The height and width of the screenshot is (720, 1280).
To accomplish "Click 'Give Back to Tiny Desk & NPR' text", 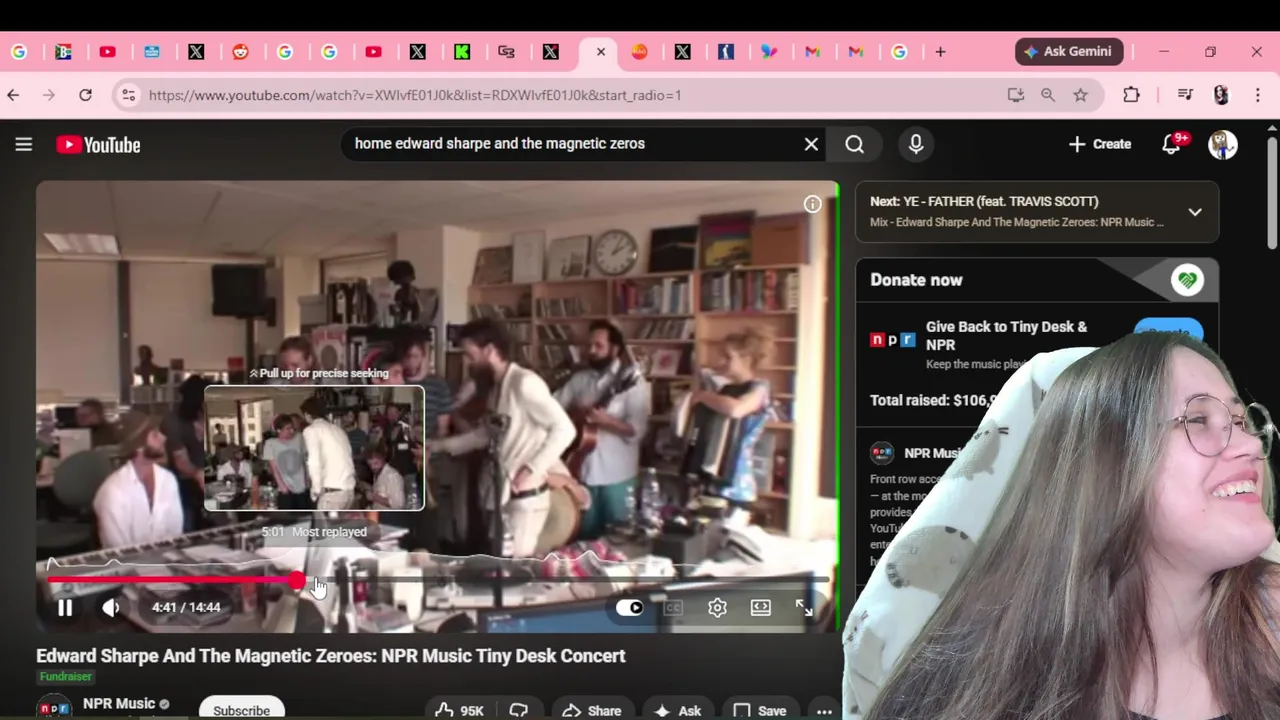I will (1006, 336).
